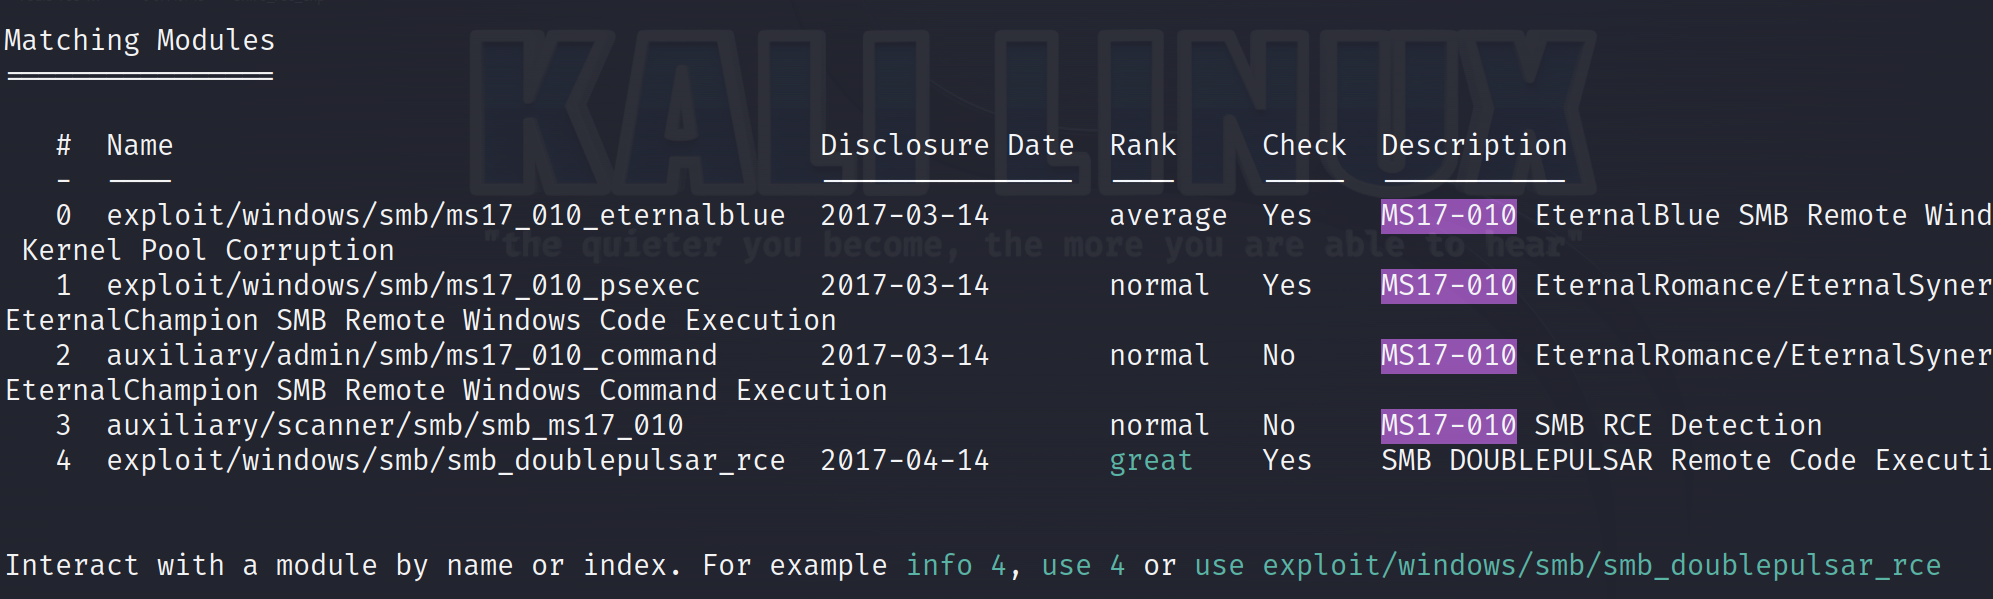
Task: Click the Check column header
Action: tap(1303, 146)
